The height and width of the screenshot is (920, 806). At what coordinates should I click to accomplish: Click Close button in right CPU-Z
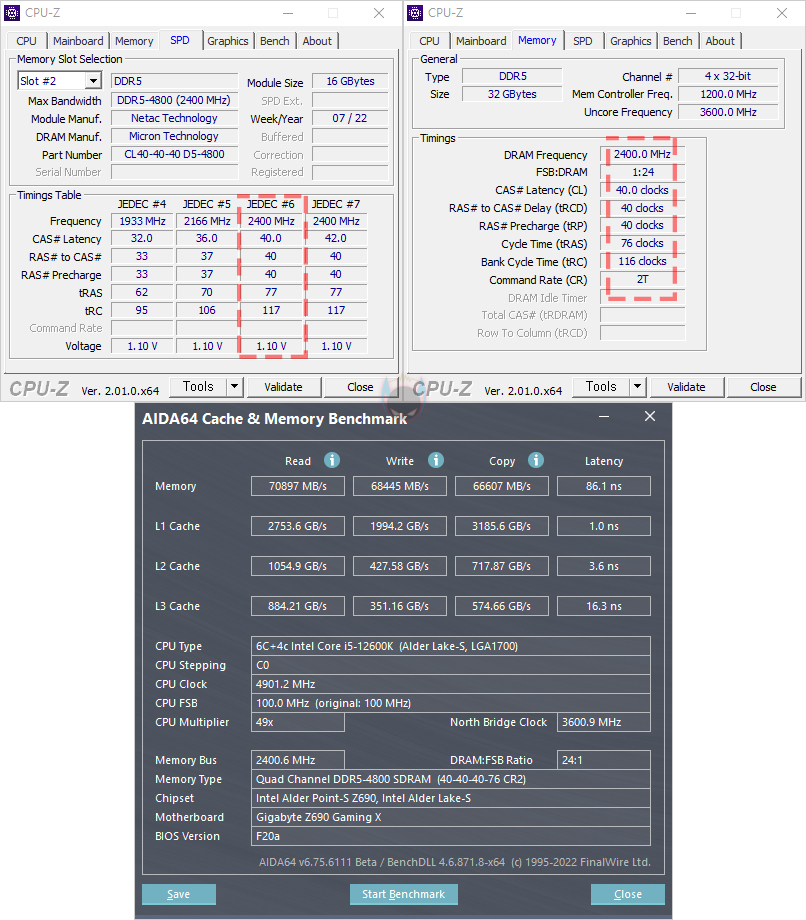point(763,387)
